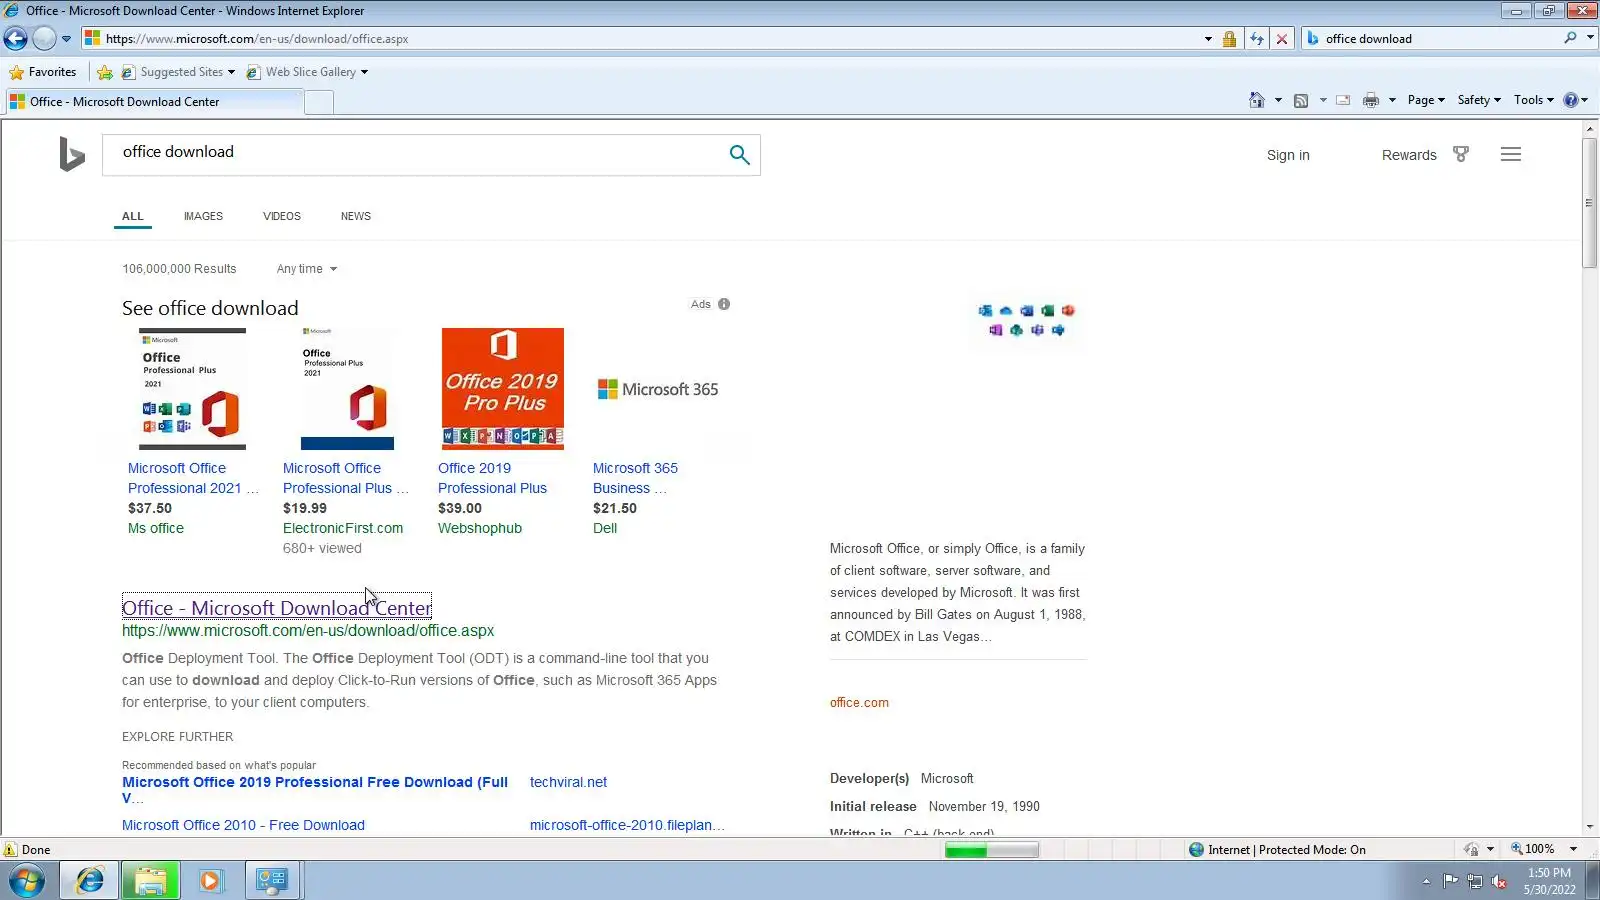Image resolution: width=1600 pixels, height=900 pixels.
Task: Click the Refresh icon in address bar
Action: click(x=1257, y=39)
